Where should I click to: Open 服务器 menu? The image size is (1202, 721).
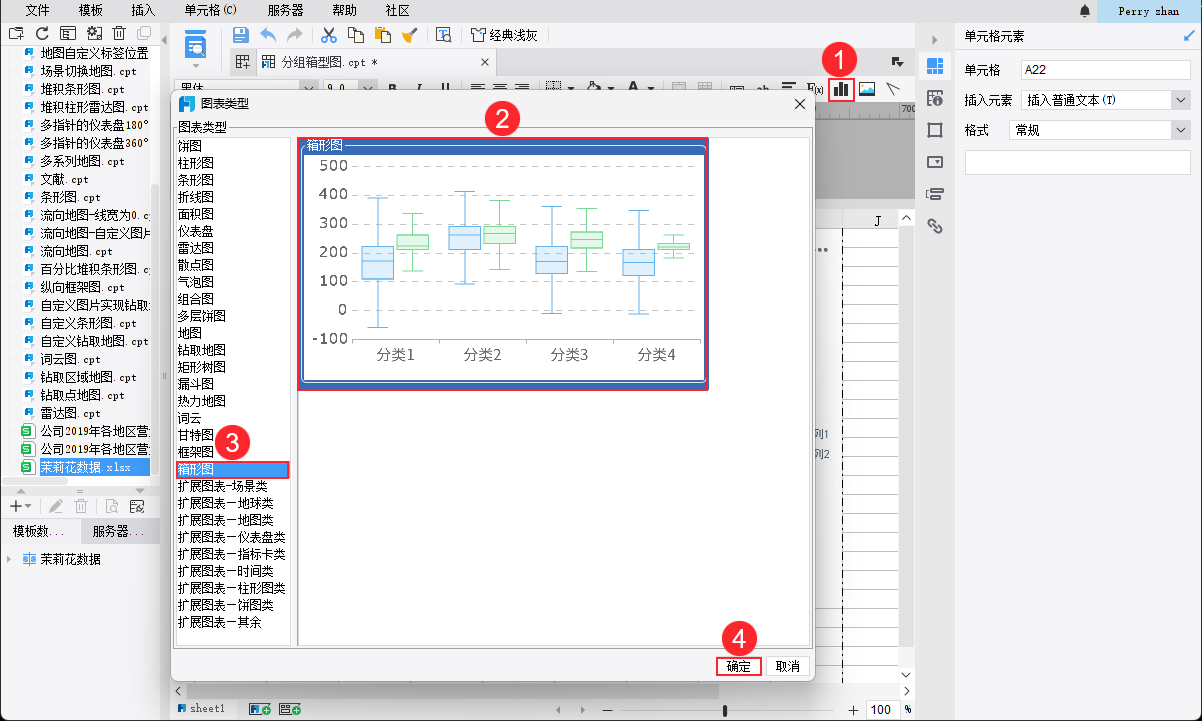coord(286,10)
